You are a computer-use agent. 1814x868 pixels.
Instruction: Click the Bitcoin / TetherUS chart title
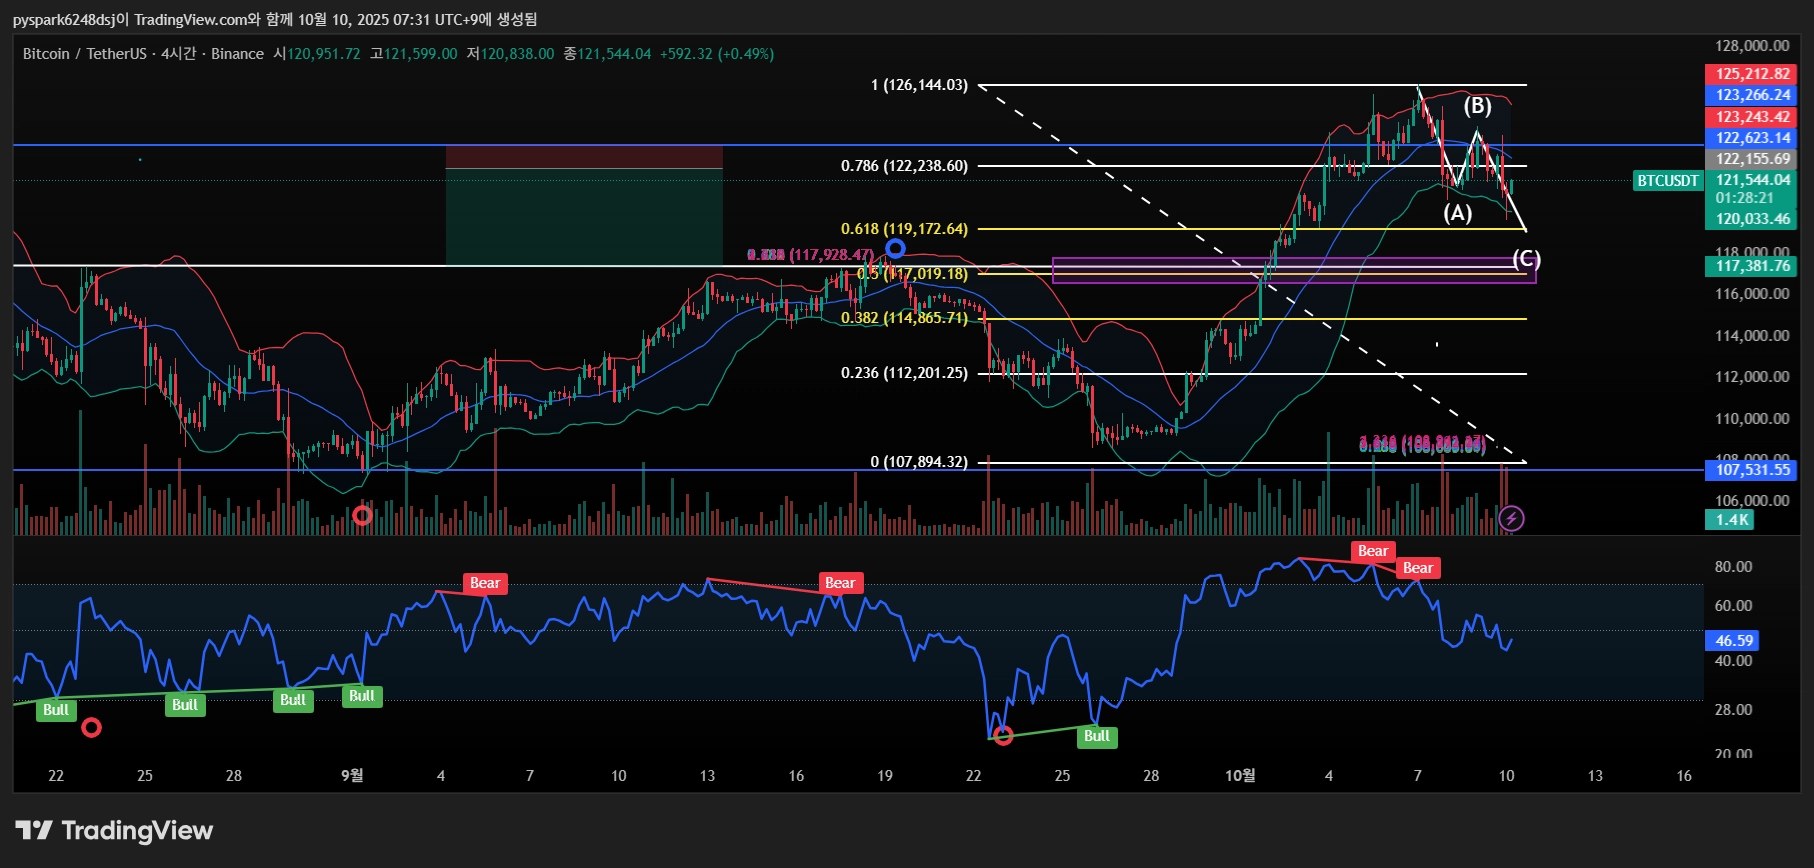click(x=85, y=54)
